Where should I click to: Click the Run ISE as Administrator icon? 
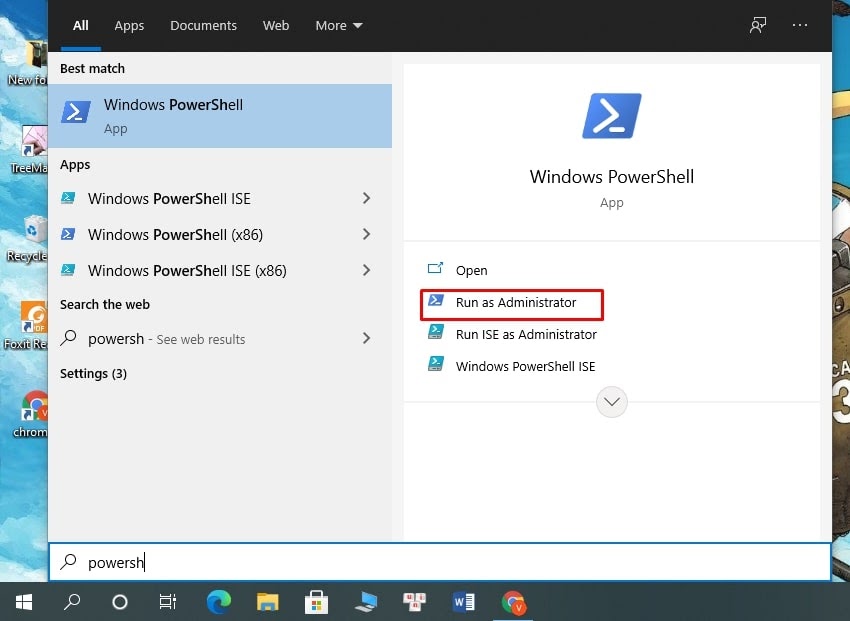pyautogui.click(x=436, y=332)
